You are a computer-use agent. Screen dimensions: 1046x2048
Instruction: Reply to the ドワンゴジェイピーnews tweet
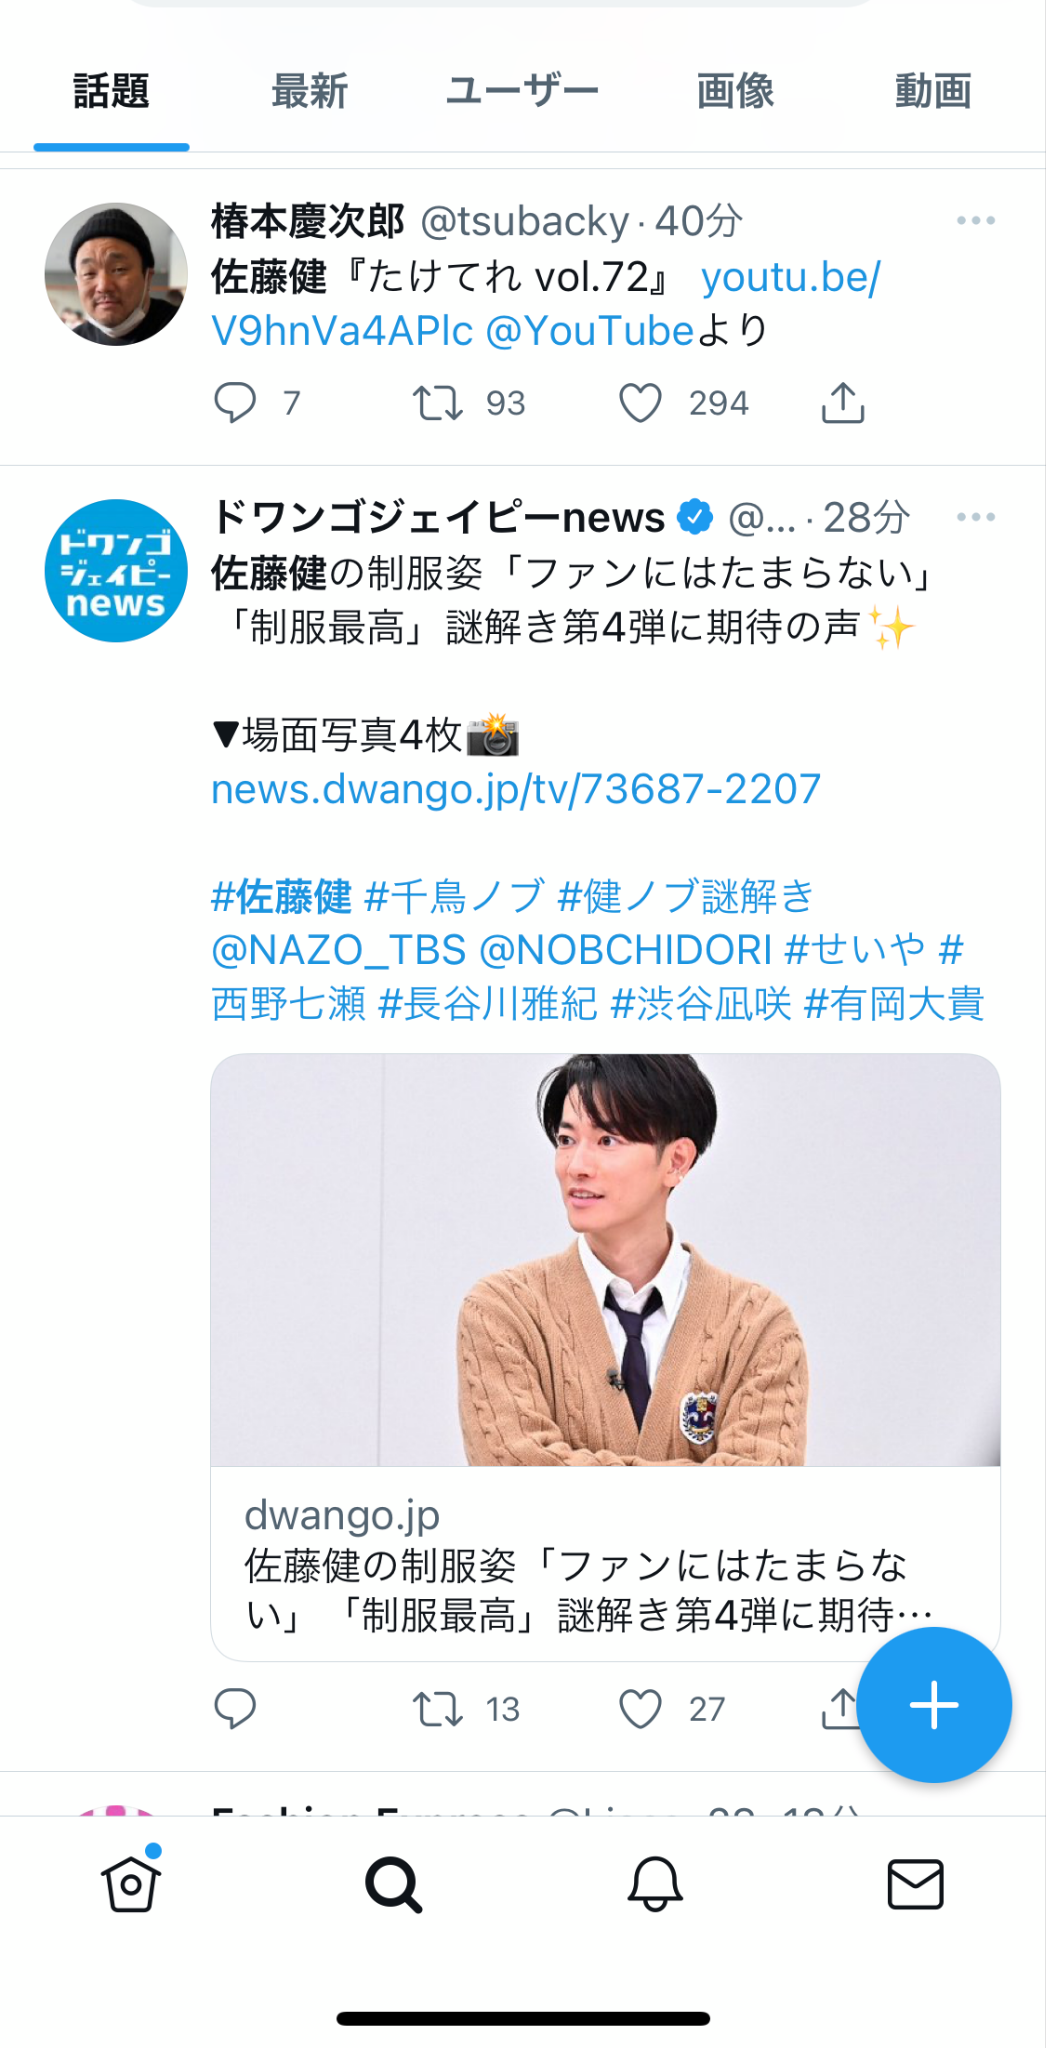tap(235, 1709)
